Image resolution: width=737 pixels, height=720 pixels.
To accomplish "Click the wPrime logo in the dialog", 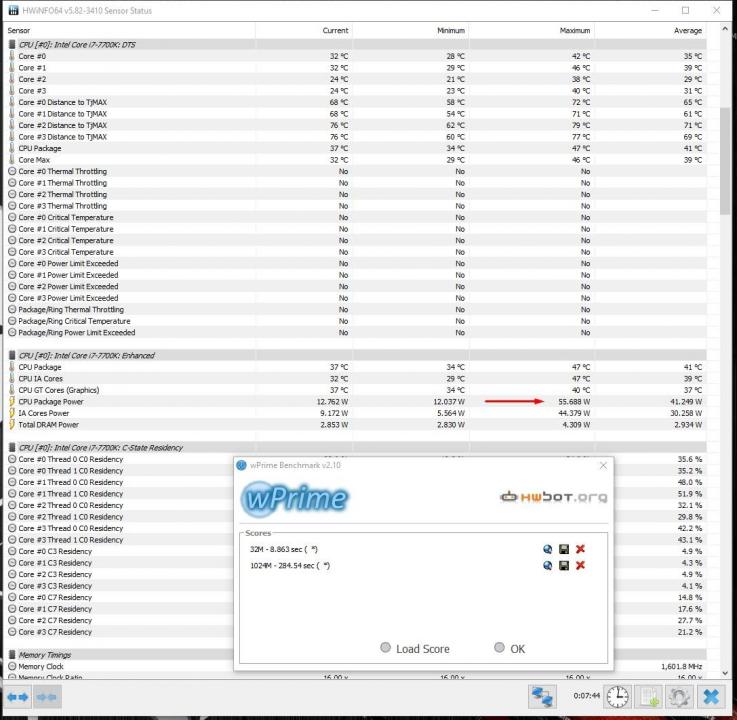I will pos(295,499).
